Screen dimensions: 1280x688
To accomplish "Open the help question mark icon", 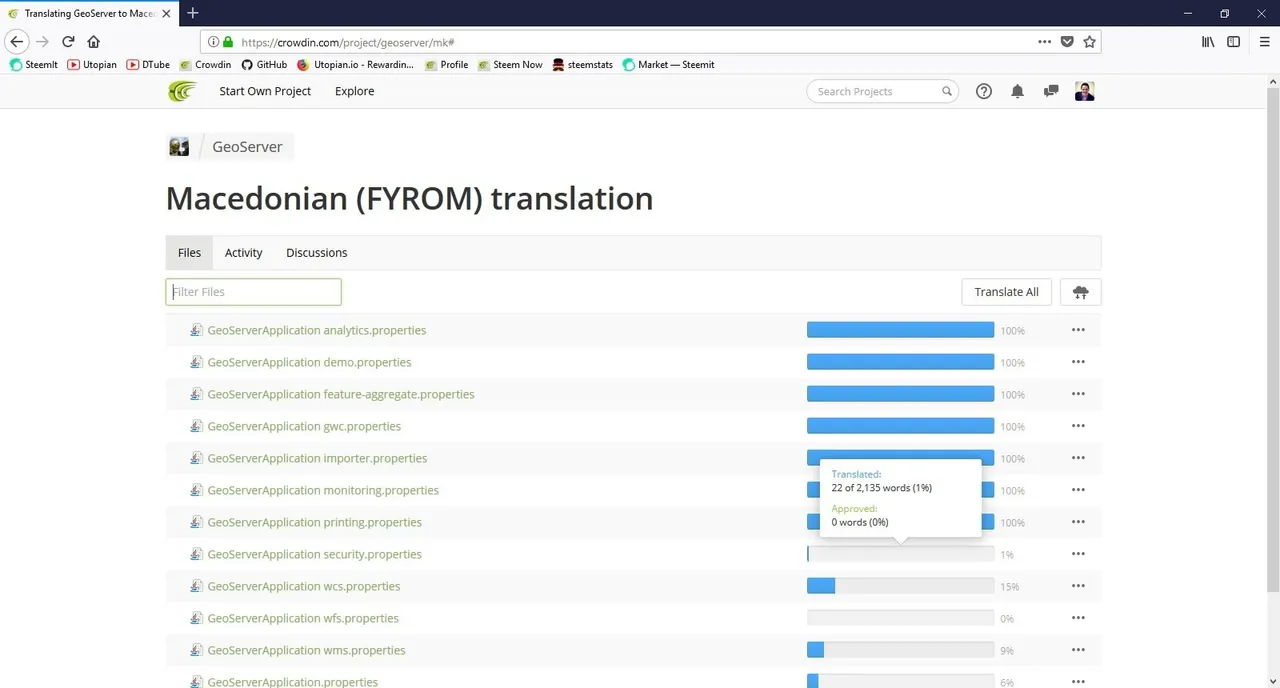I will [x=984, y=91].
